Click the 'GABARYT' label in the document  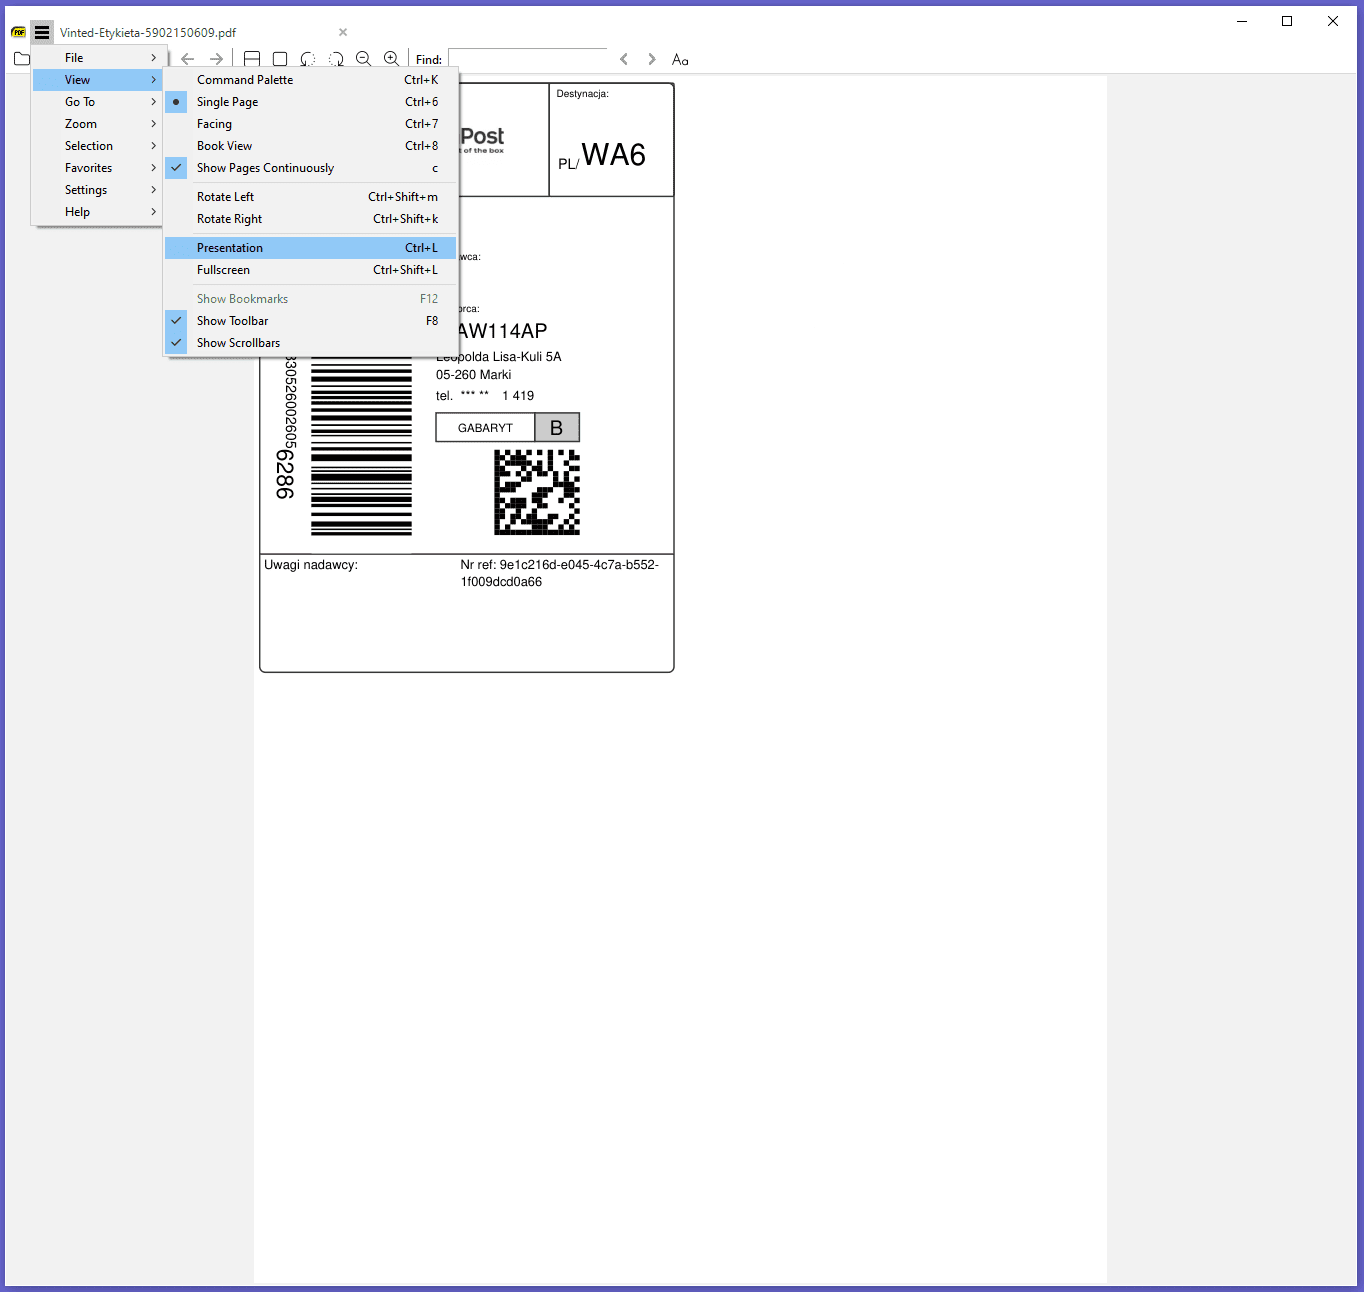point(485,428)
